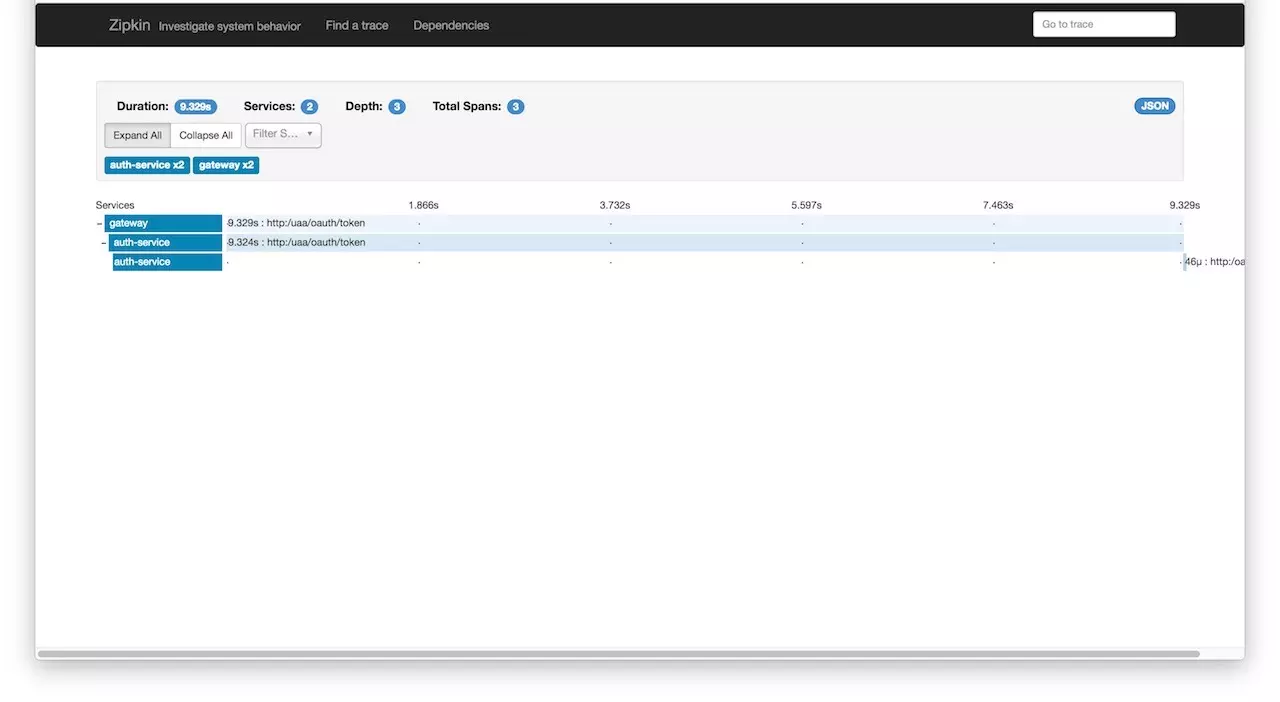The width and height of the screenshot is (1280, 702).
Task: Click the Zipkin brand logo link
Action: pos(129,25)
